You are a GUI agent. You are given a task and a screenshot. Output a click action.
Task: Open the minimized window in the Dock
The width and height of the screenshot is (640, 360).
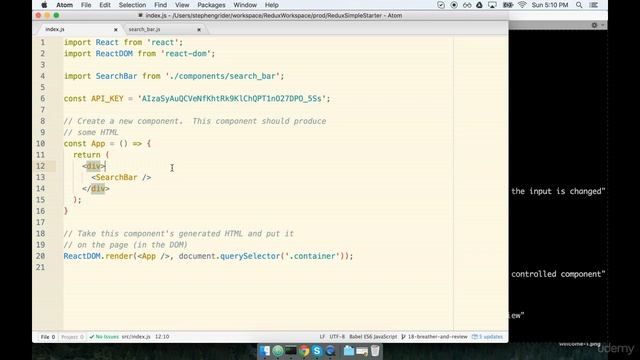point(362,351)
